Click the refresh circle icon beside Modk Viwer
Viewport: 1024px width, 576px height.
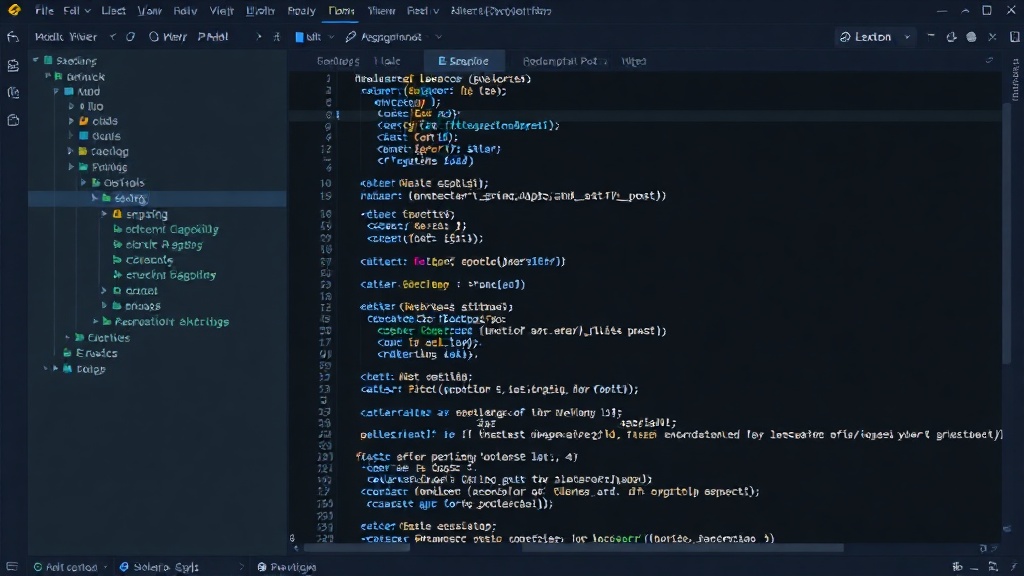coord(130,37)
